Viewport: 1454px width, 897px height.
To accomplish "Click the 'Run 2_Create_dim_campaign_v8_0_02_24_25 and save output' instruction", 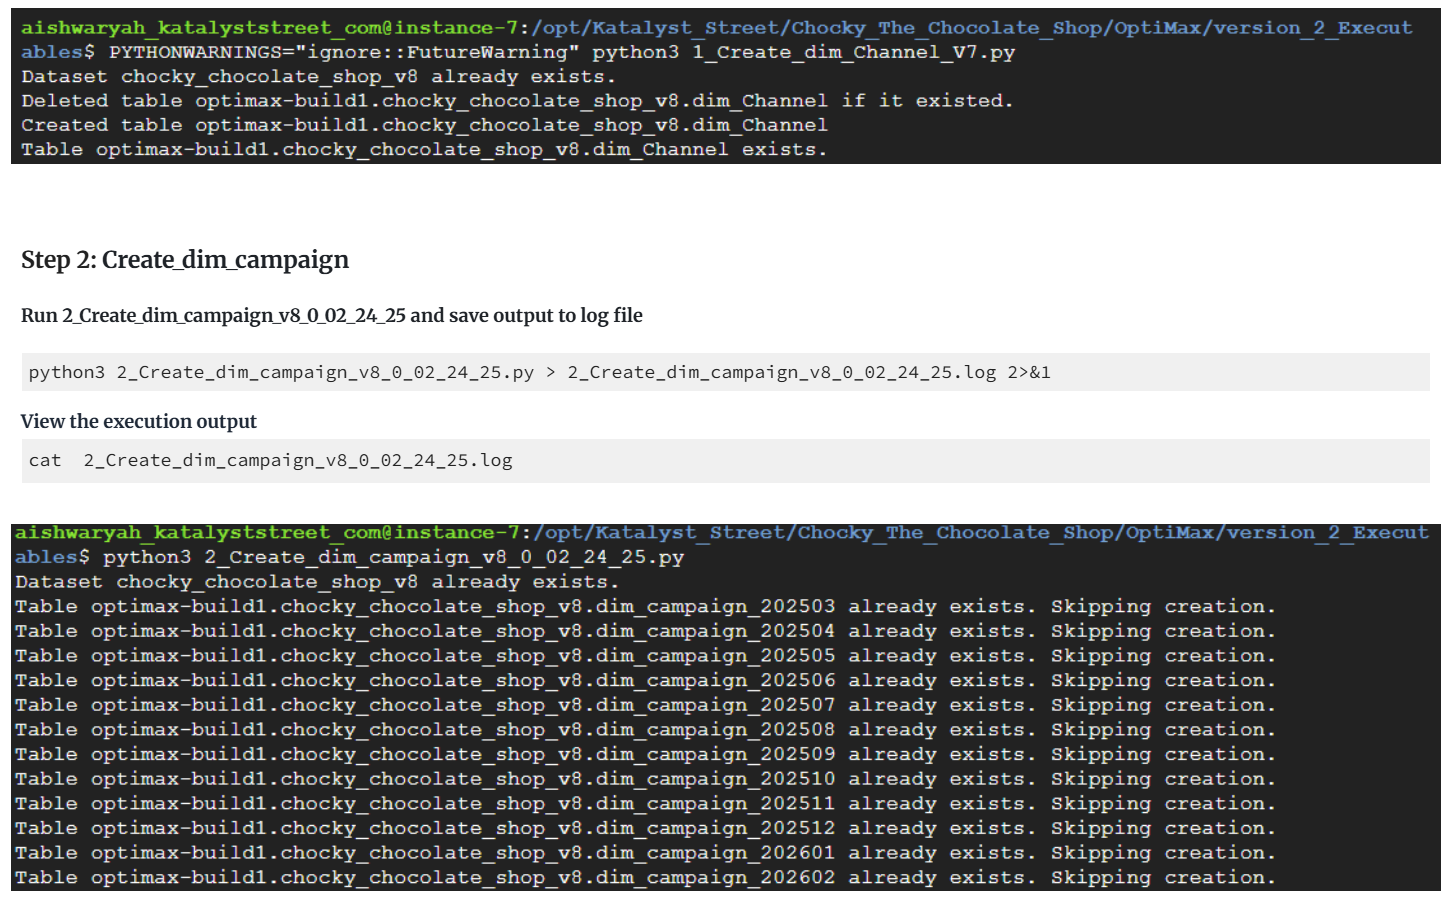I will (332, 316).
